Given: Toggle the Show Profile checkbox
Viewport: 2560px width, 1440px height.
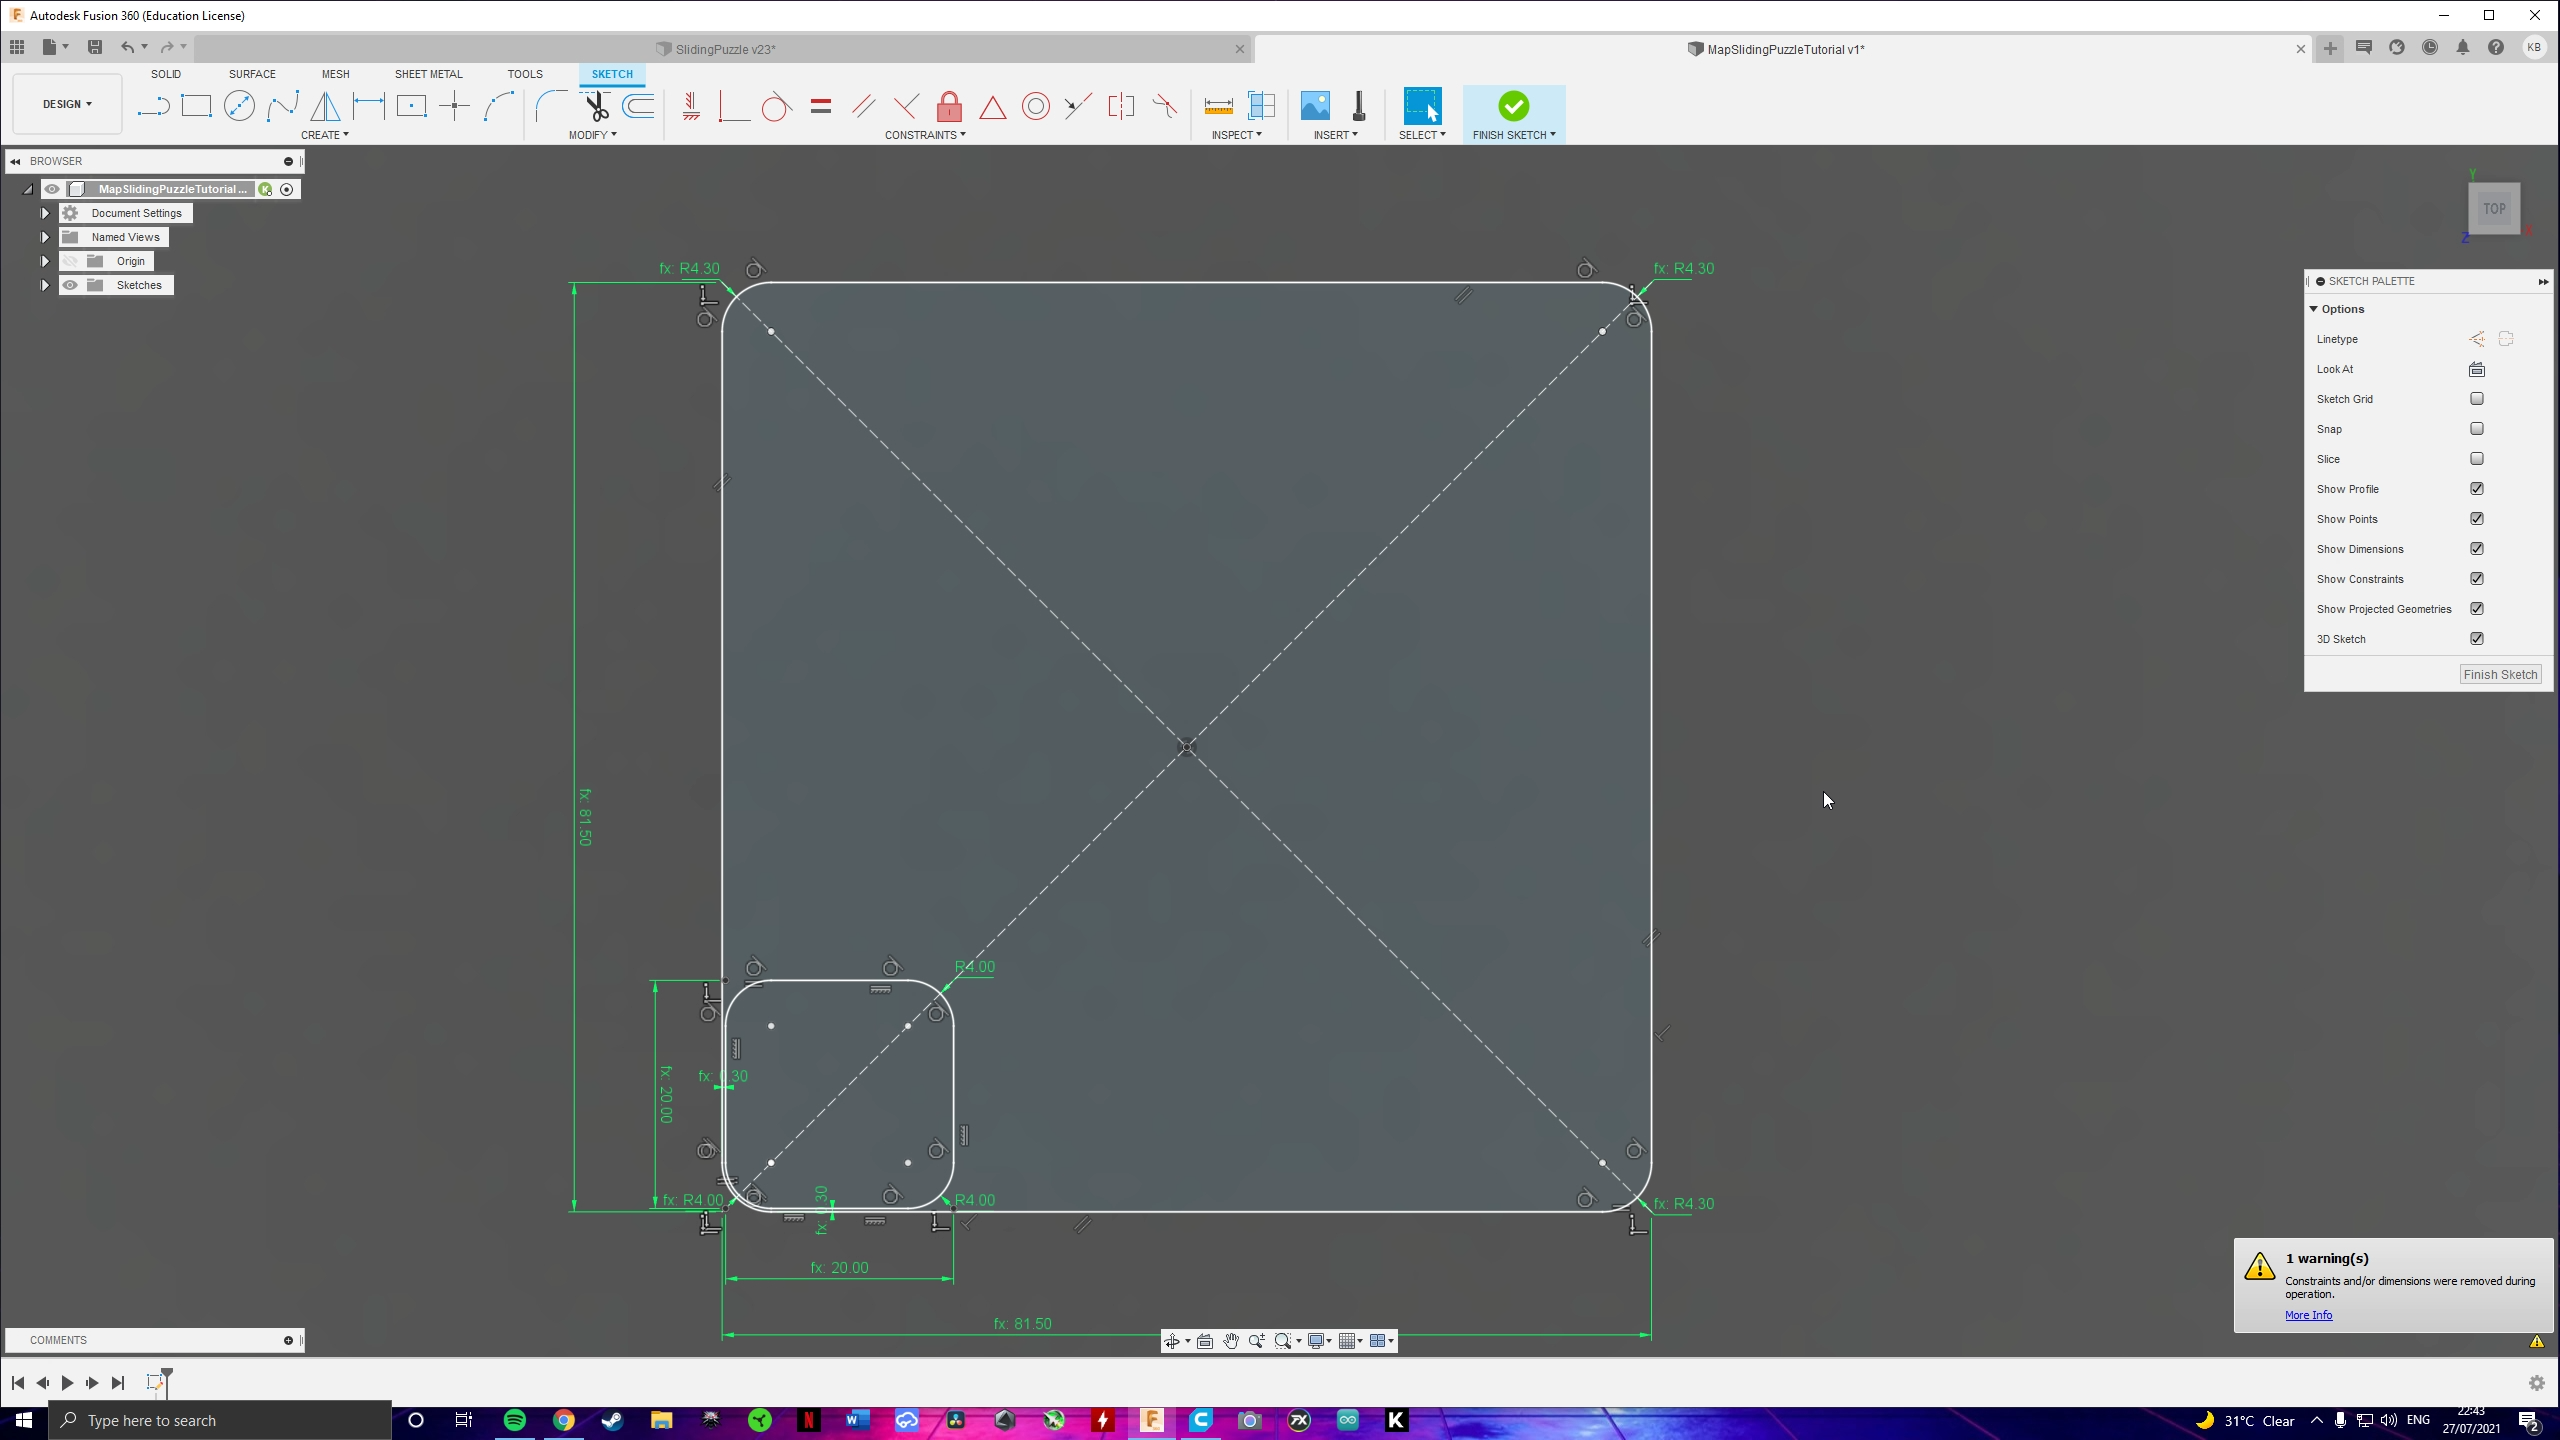Looking at the screenshot, I should (x=2476, y=487).
